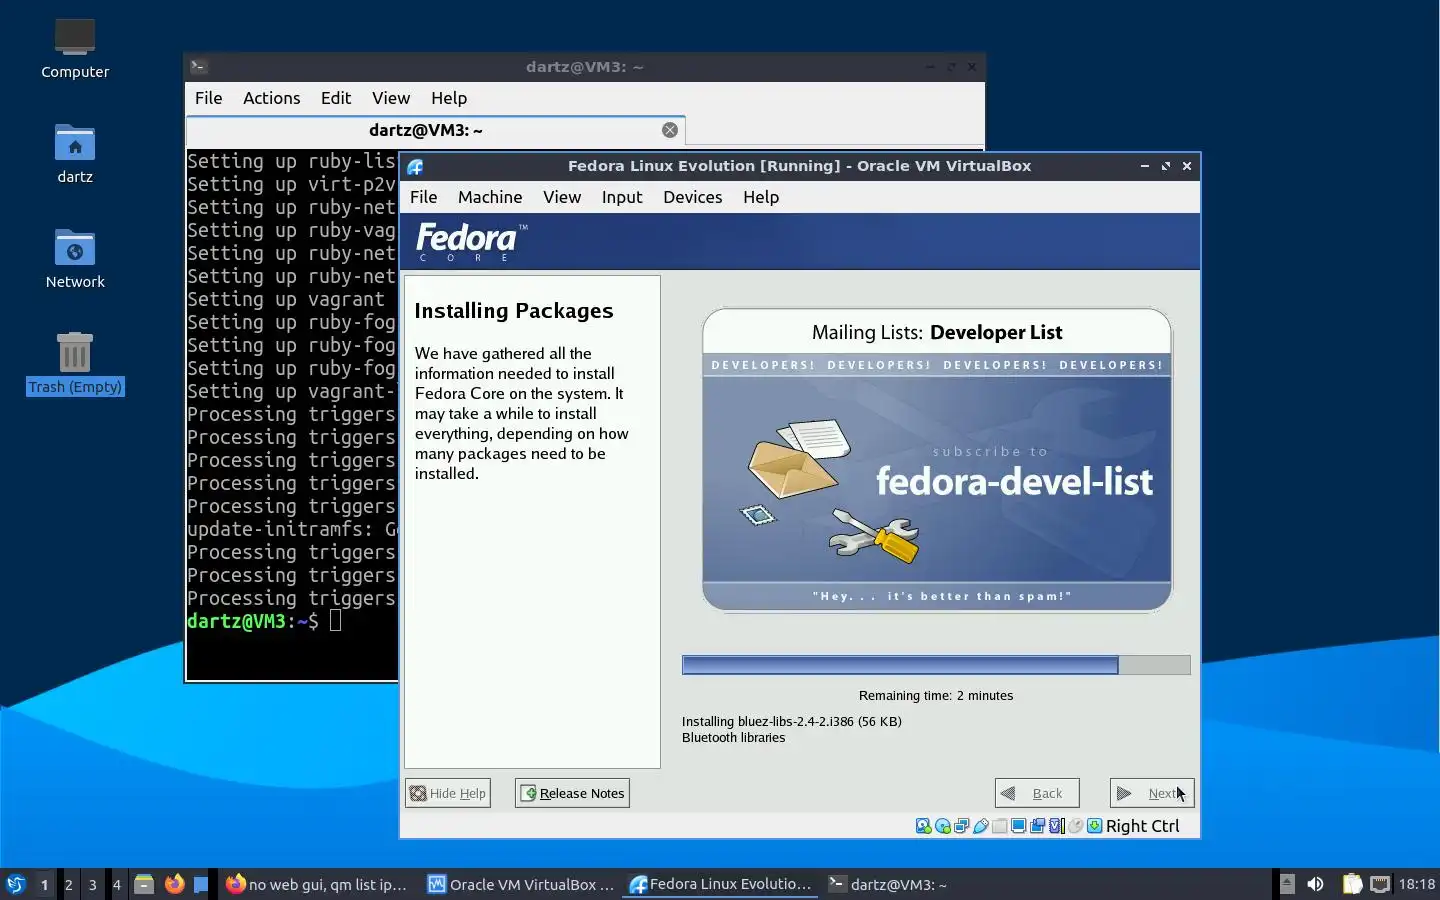Viewport: 1440px width, 900px height.
Task: Switch to Oracle VM VirtualBox taskbar window
Action: click(x=520, y=884)
